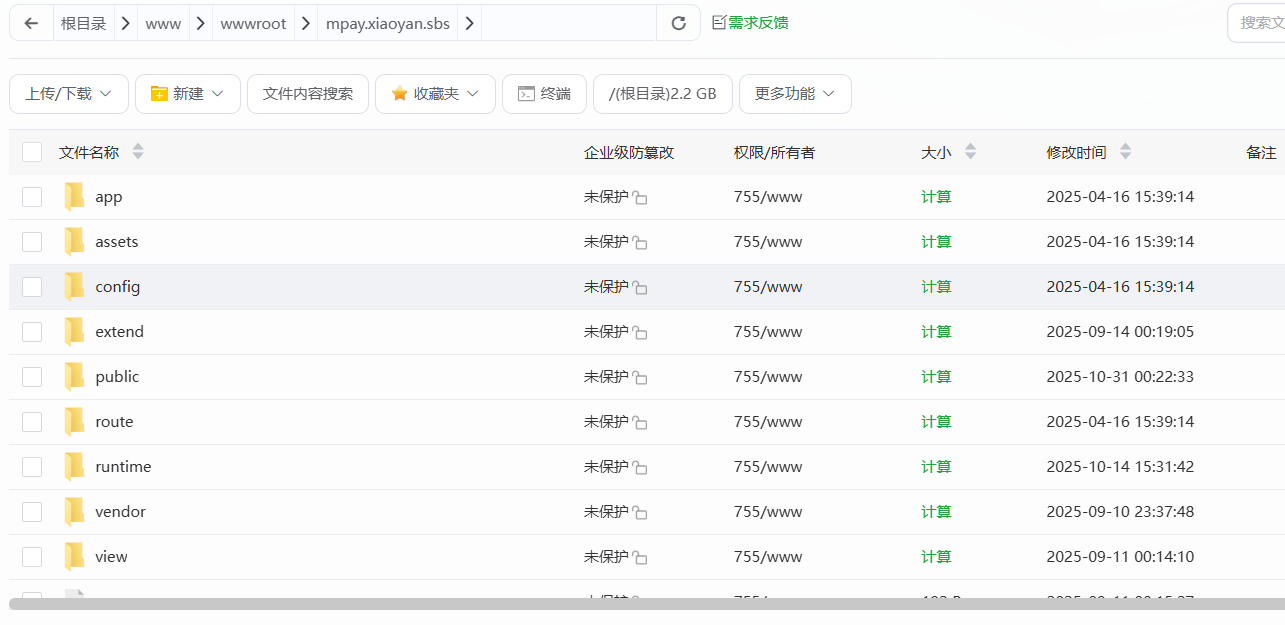Toggle the select-all checkbox in header
Screen dimensions: 1285x625
pos(32,152)
